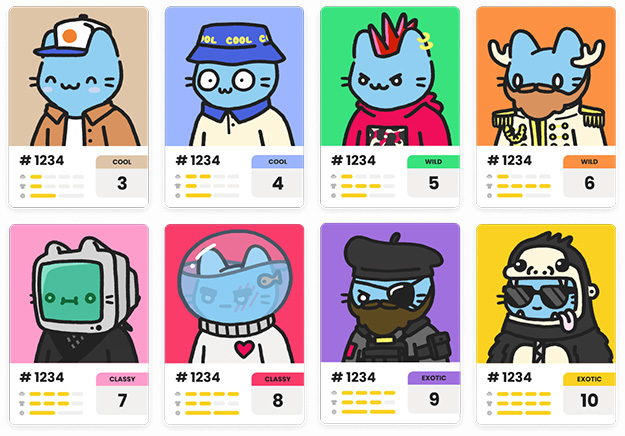The height and width of the screenshot is (436, 625).
Task: Click the face stat icon on the score 8 card
Action: (178, 413)
